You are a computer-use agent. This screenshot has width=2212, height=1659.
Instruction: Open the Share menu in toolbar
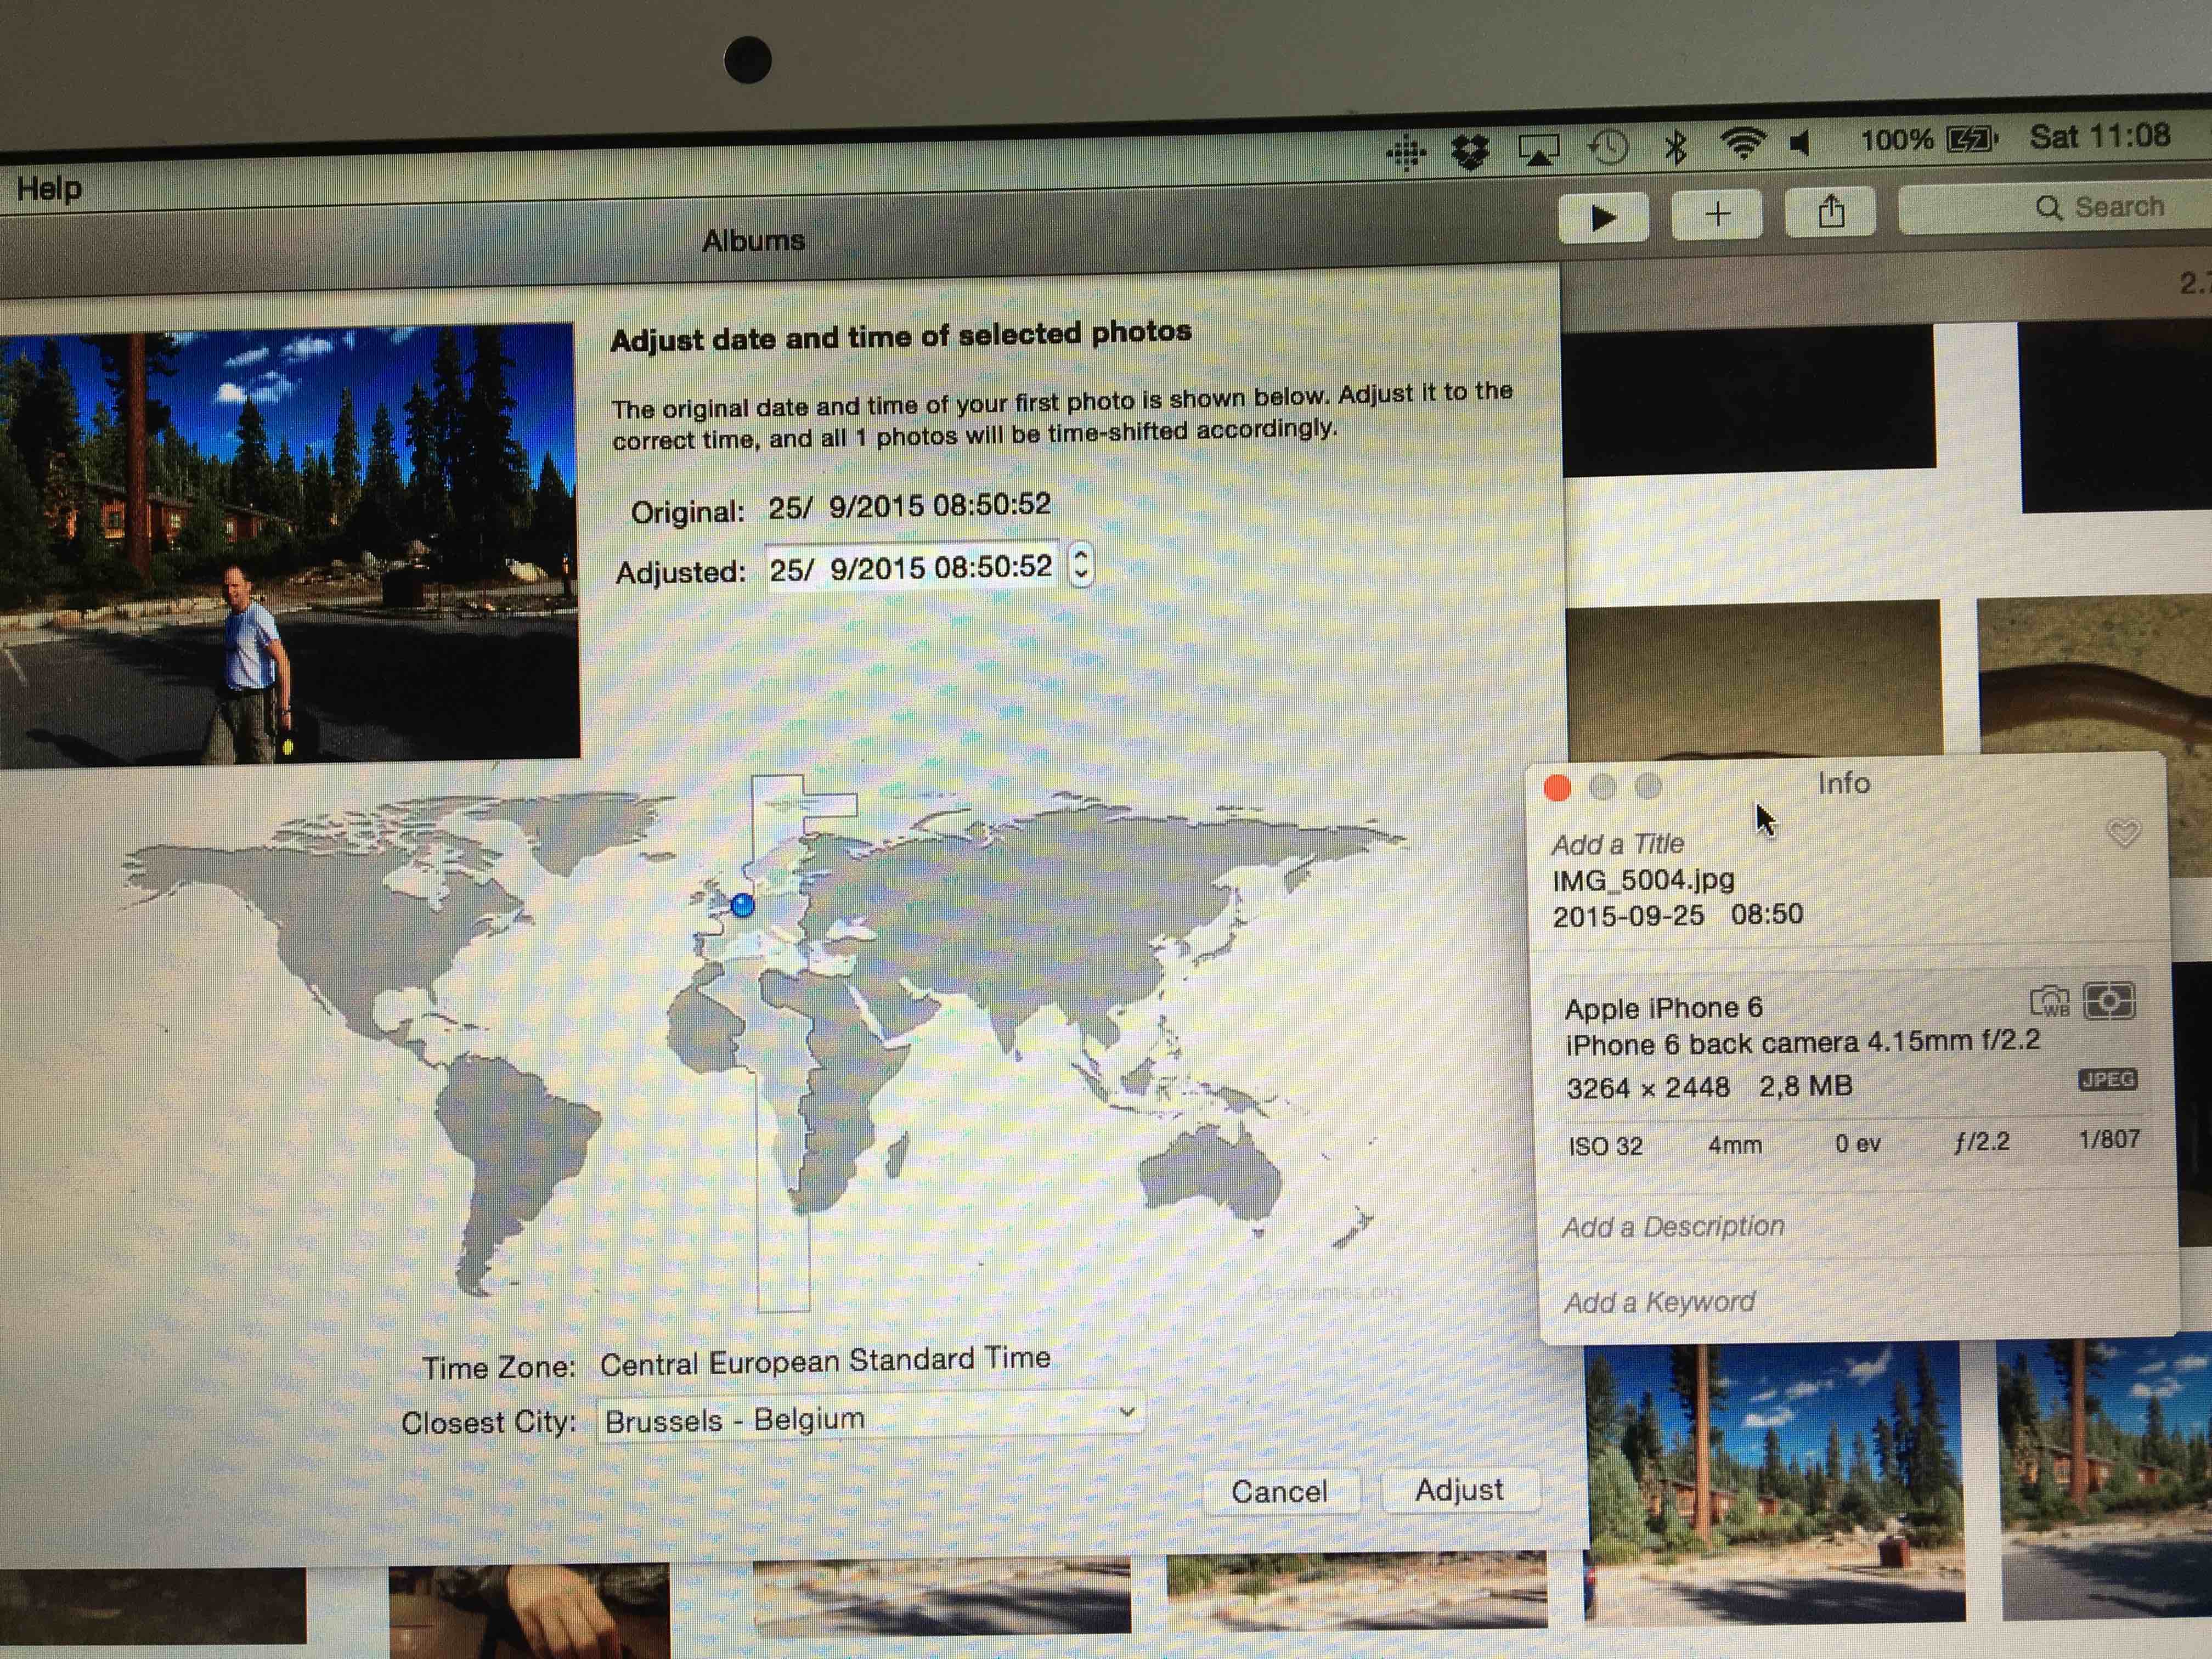coord(1831,211)
